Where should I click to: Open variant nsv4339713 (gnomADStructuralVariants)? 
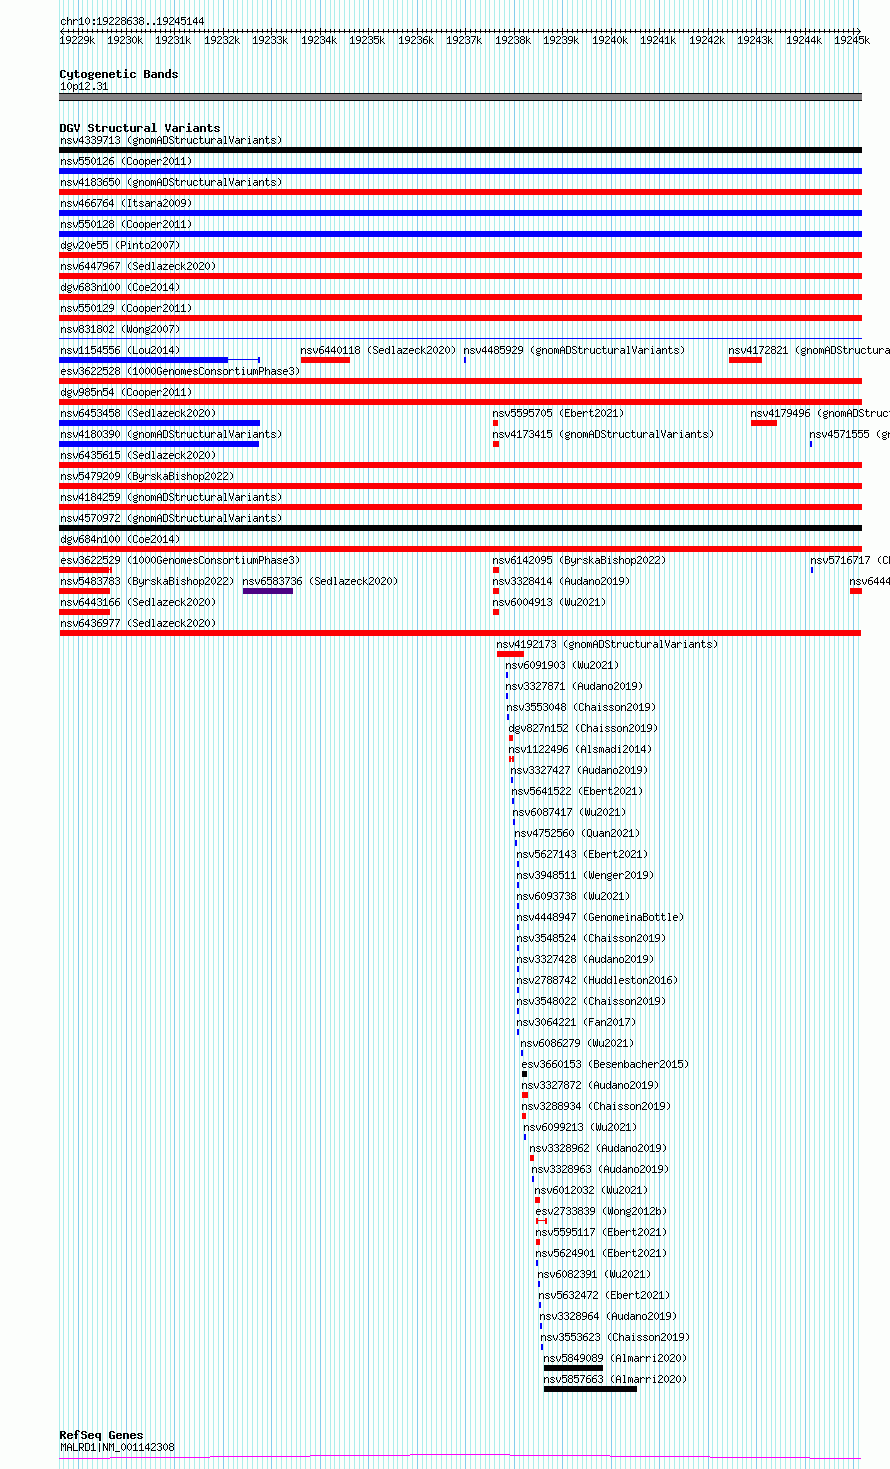(171, 140)
